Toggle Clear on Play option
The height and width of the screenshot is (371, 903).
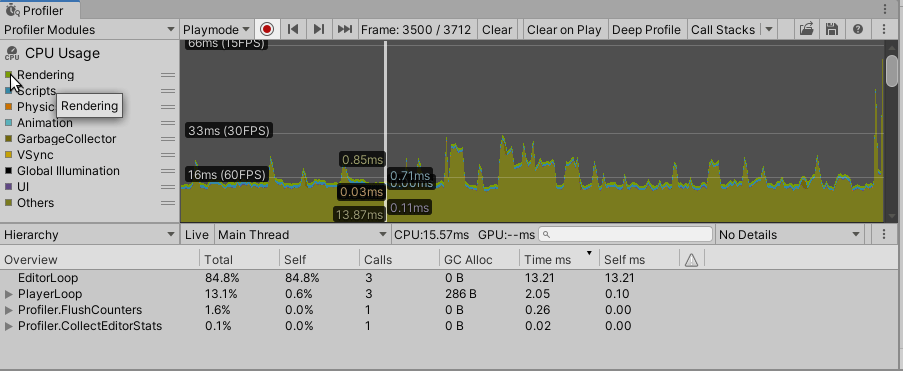pyautogui.click(x=564, y=29)
